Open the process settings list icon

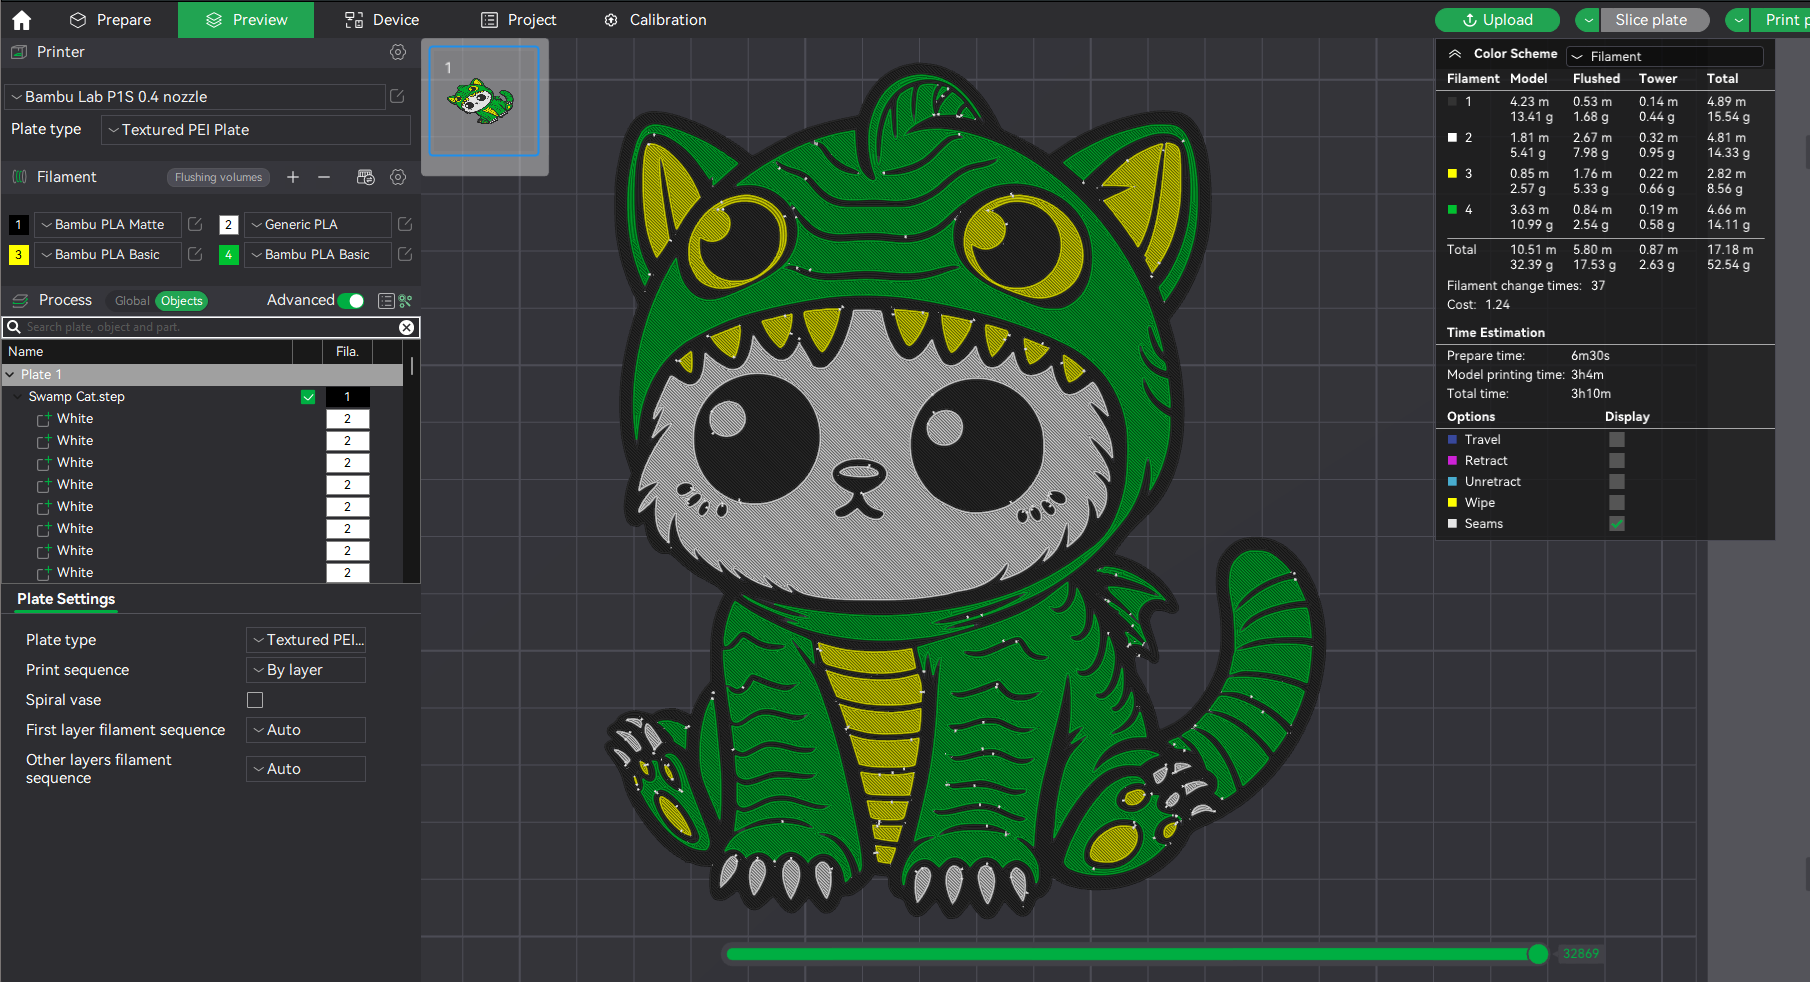tap(386, 301)
